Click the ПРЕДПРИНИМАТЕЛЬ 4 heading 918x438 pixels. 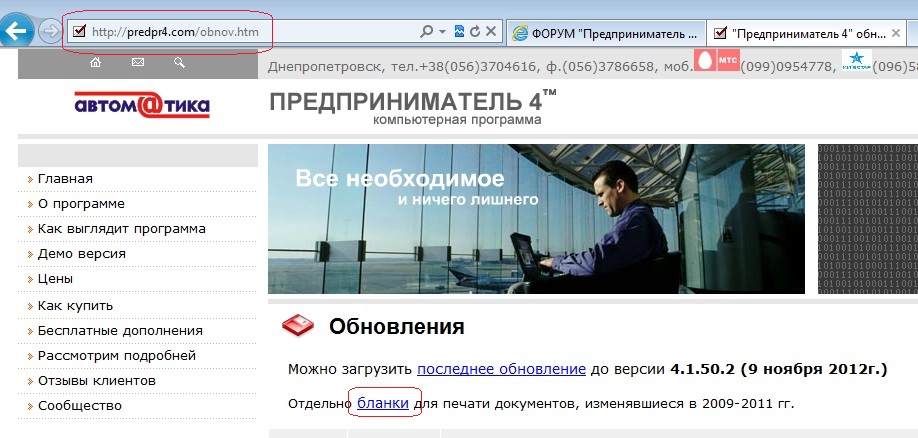pos(412,101)
